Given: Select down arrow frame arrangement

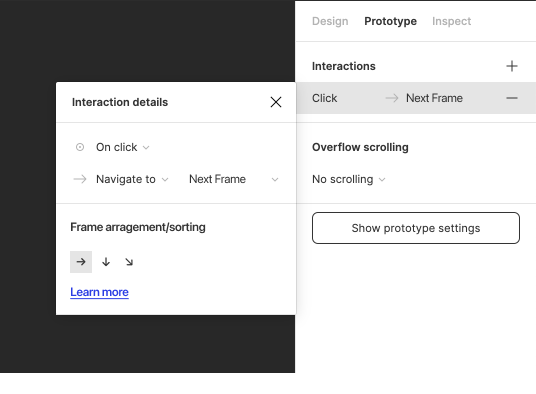Looking at the screenshot, I should [106, 262].
